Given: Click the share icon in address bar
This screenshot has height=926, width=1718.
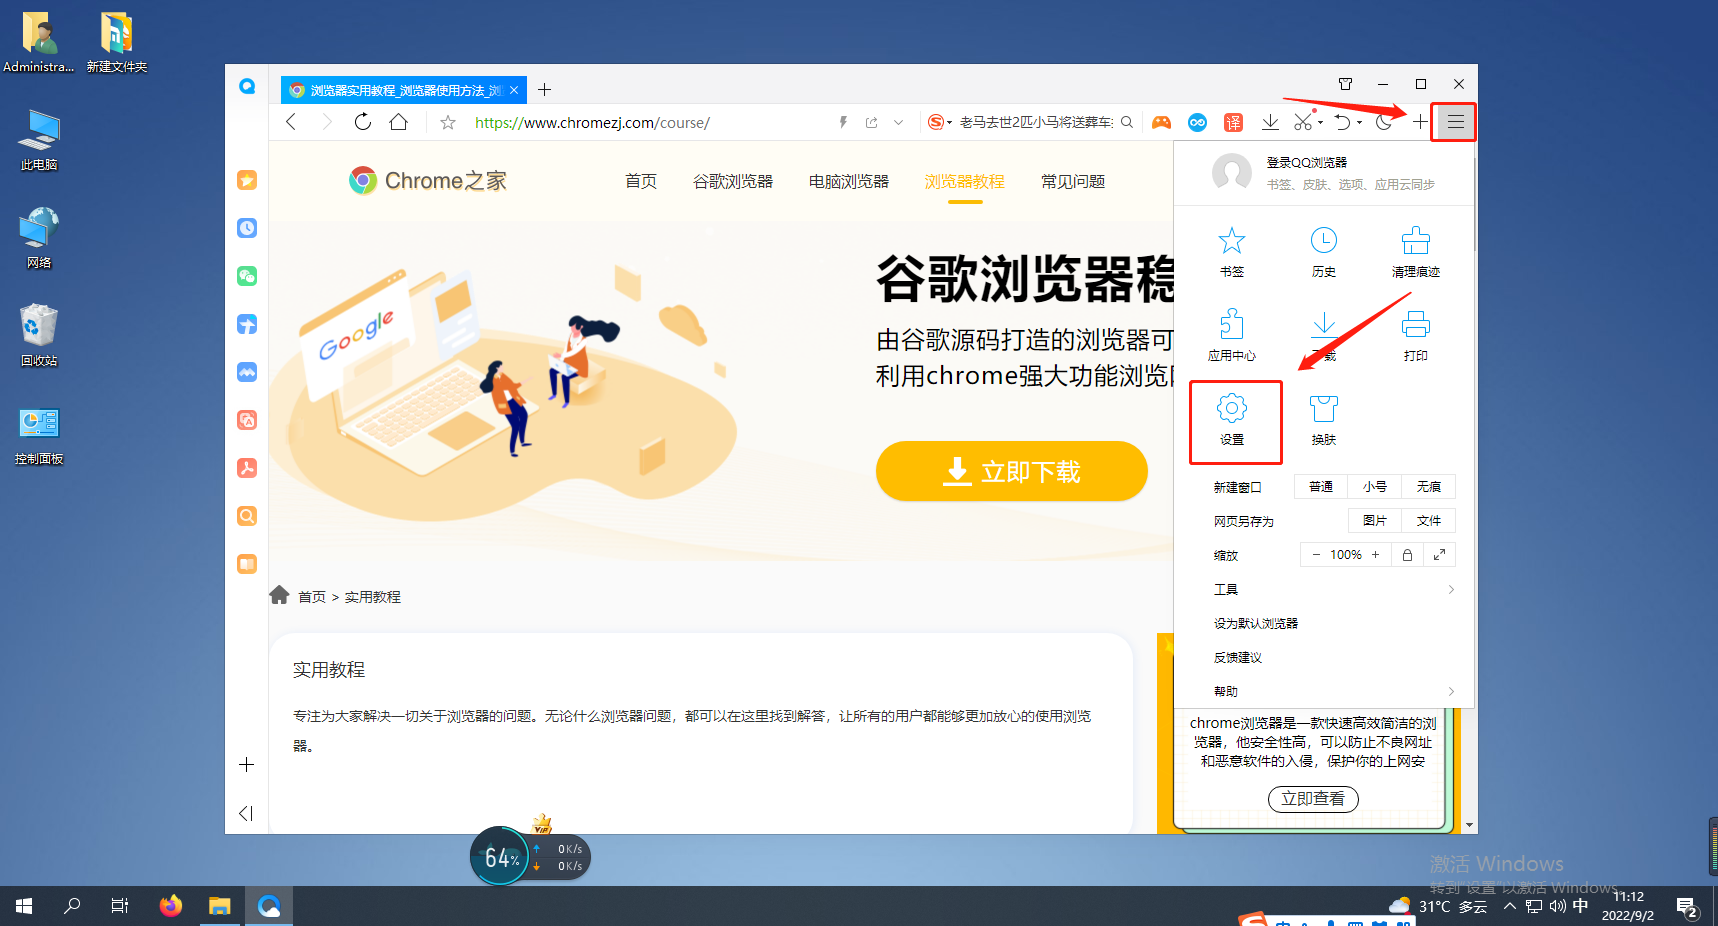Looking at the screenshot, I should click(x=871, y=122).
